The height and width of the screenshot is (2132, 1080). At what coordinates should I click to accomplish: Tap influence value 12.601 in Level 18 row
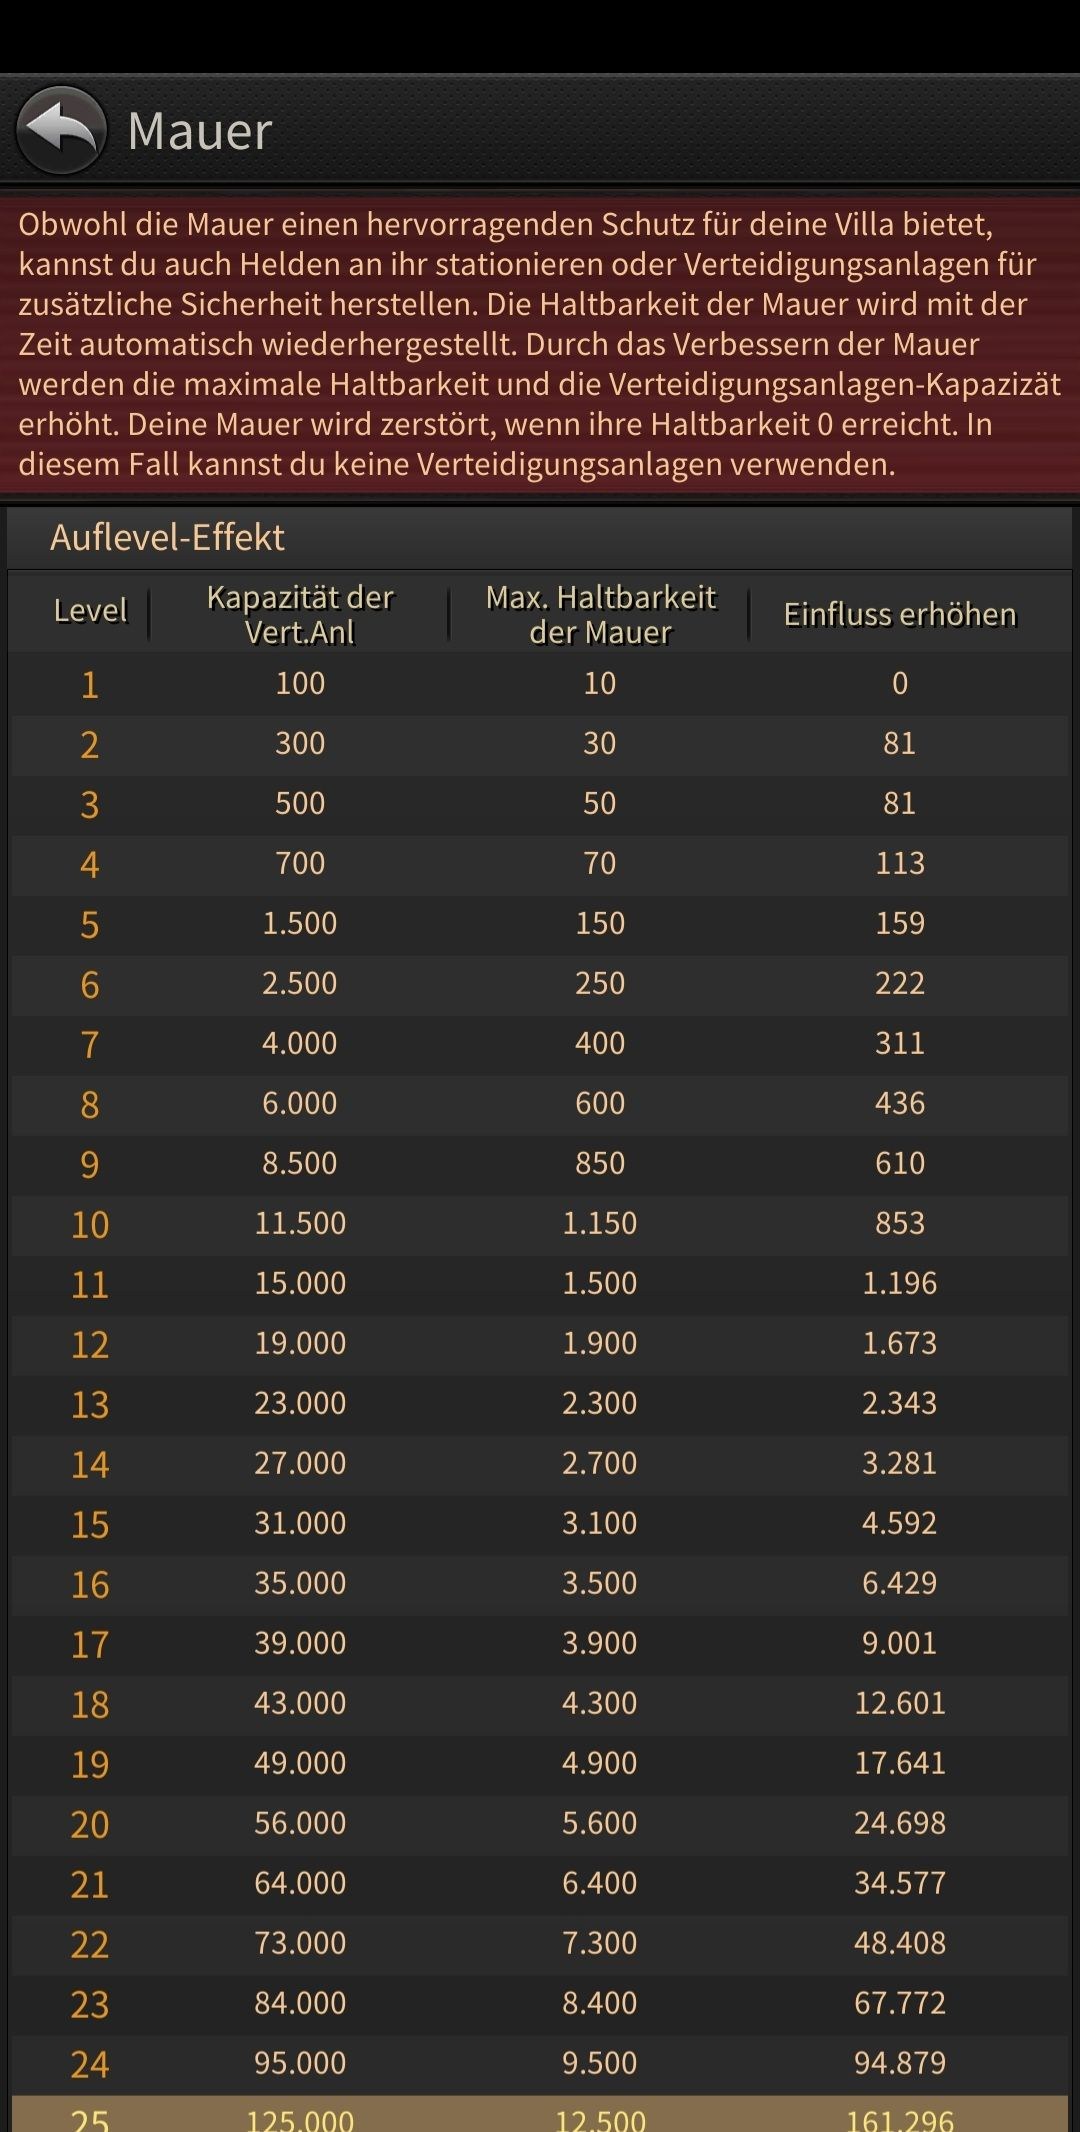pyautogui.click(x=900, y=1703)
